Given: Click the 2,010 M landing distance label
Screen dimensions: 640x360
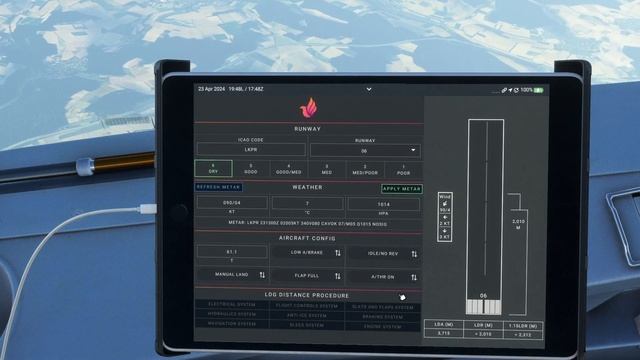Looking at the screenshot, I should [518, 224].
